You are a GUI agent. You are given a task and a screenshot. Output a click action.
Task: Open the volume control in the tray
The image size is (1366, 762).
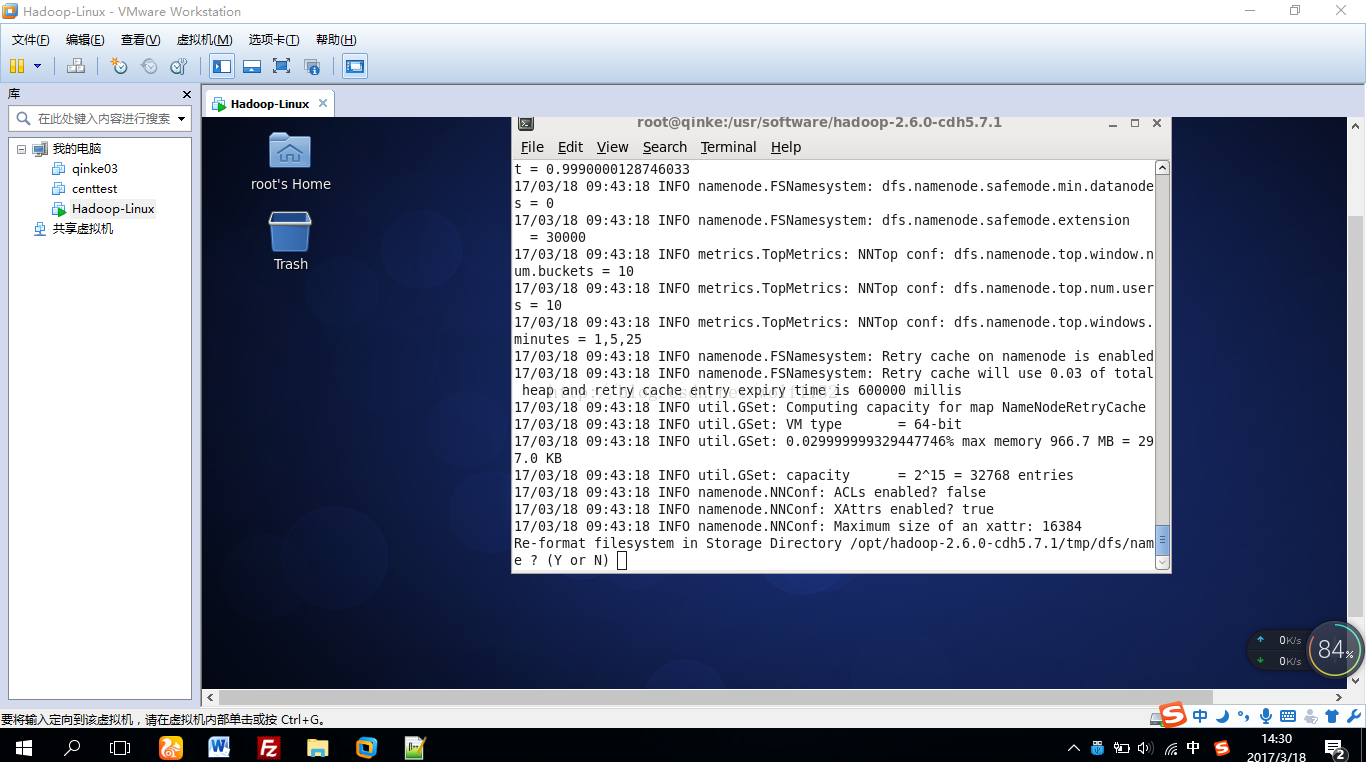coord(1145,748)
